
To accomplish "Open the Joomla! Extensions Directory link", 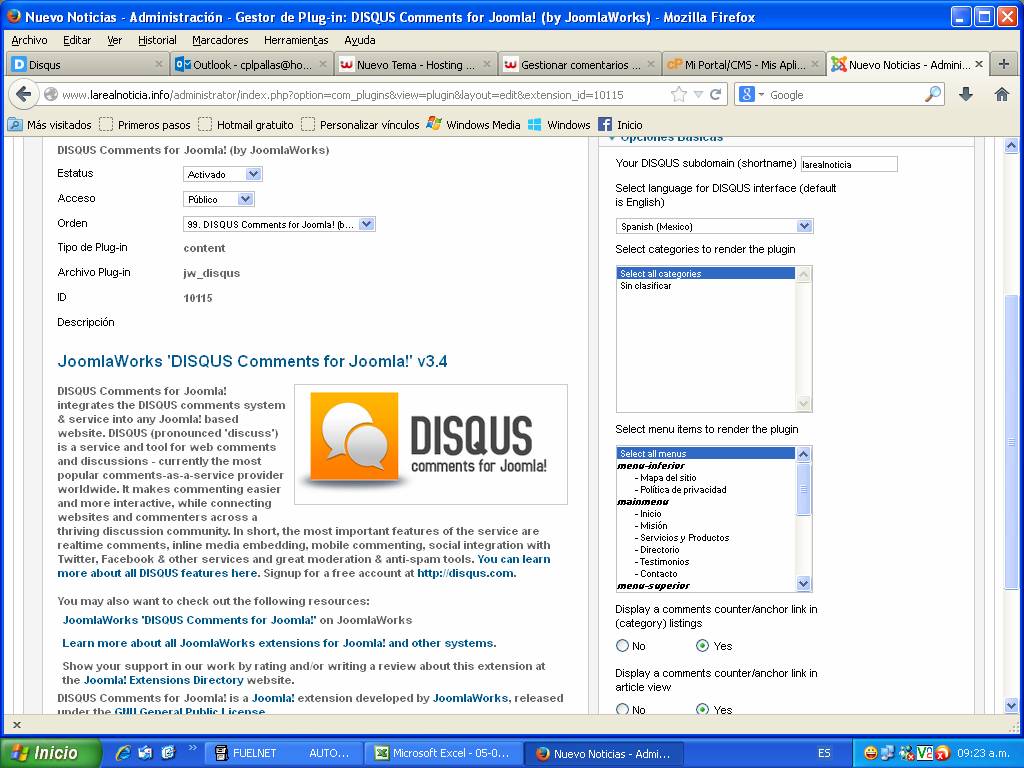I will coord(163,680).
